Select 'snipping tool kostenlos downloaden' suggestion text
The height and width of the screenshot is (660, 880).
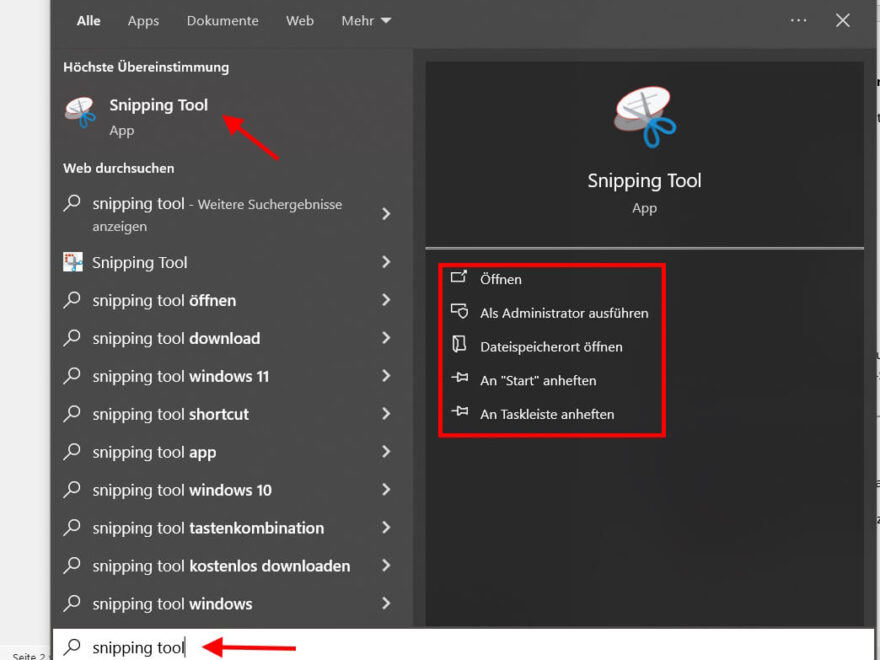tap(221, 566)
